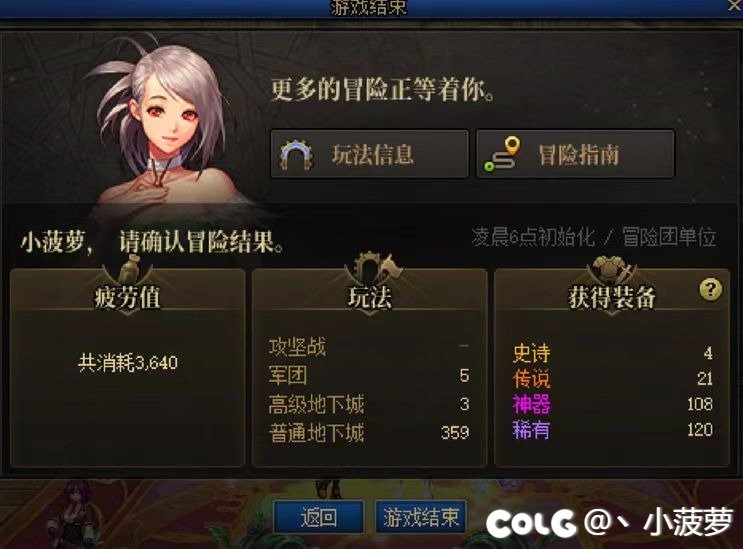Click the 返回 return button

point(319,517)
